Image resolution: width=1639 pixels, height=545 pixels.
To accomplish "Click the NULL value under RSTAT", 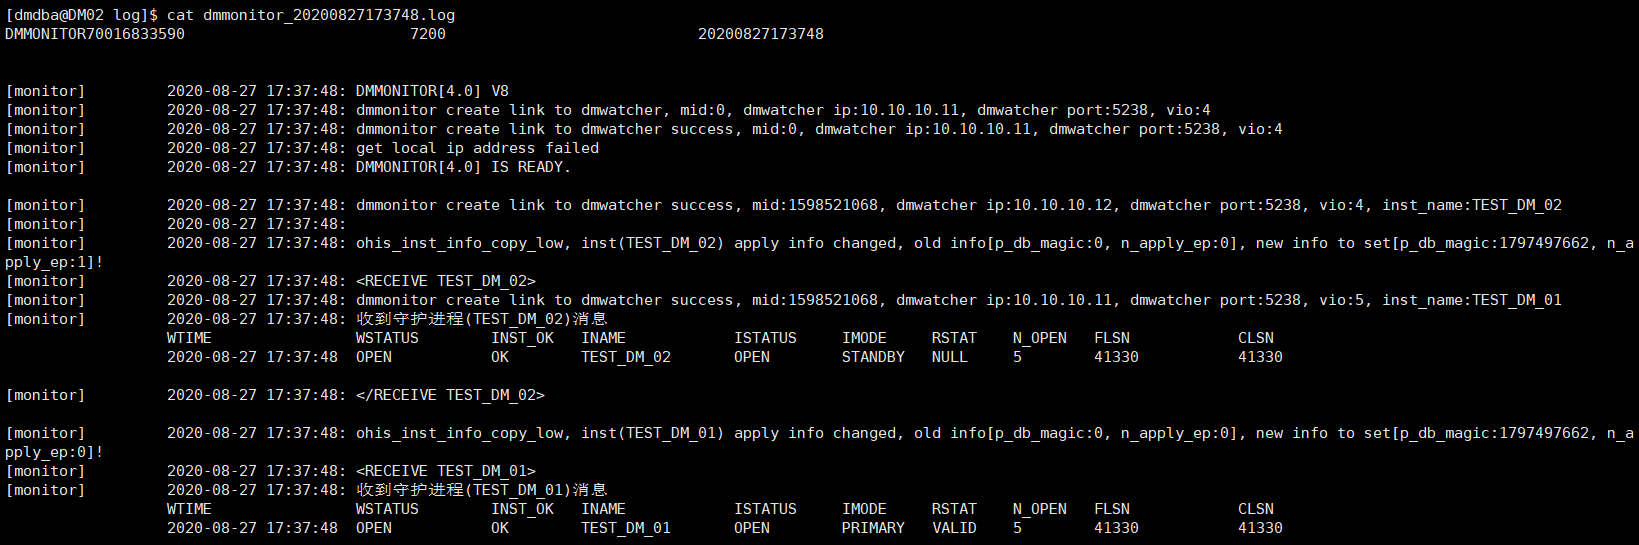I will click(x=950, y=357).
